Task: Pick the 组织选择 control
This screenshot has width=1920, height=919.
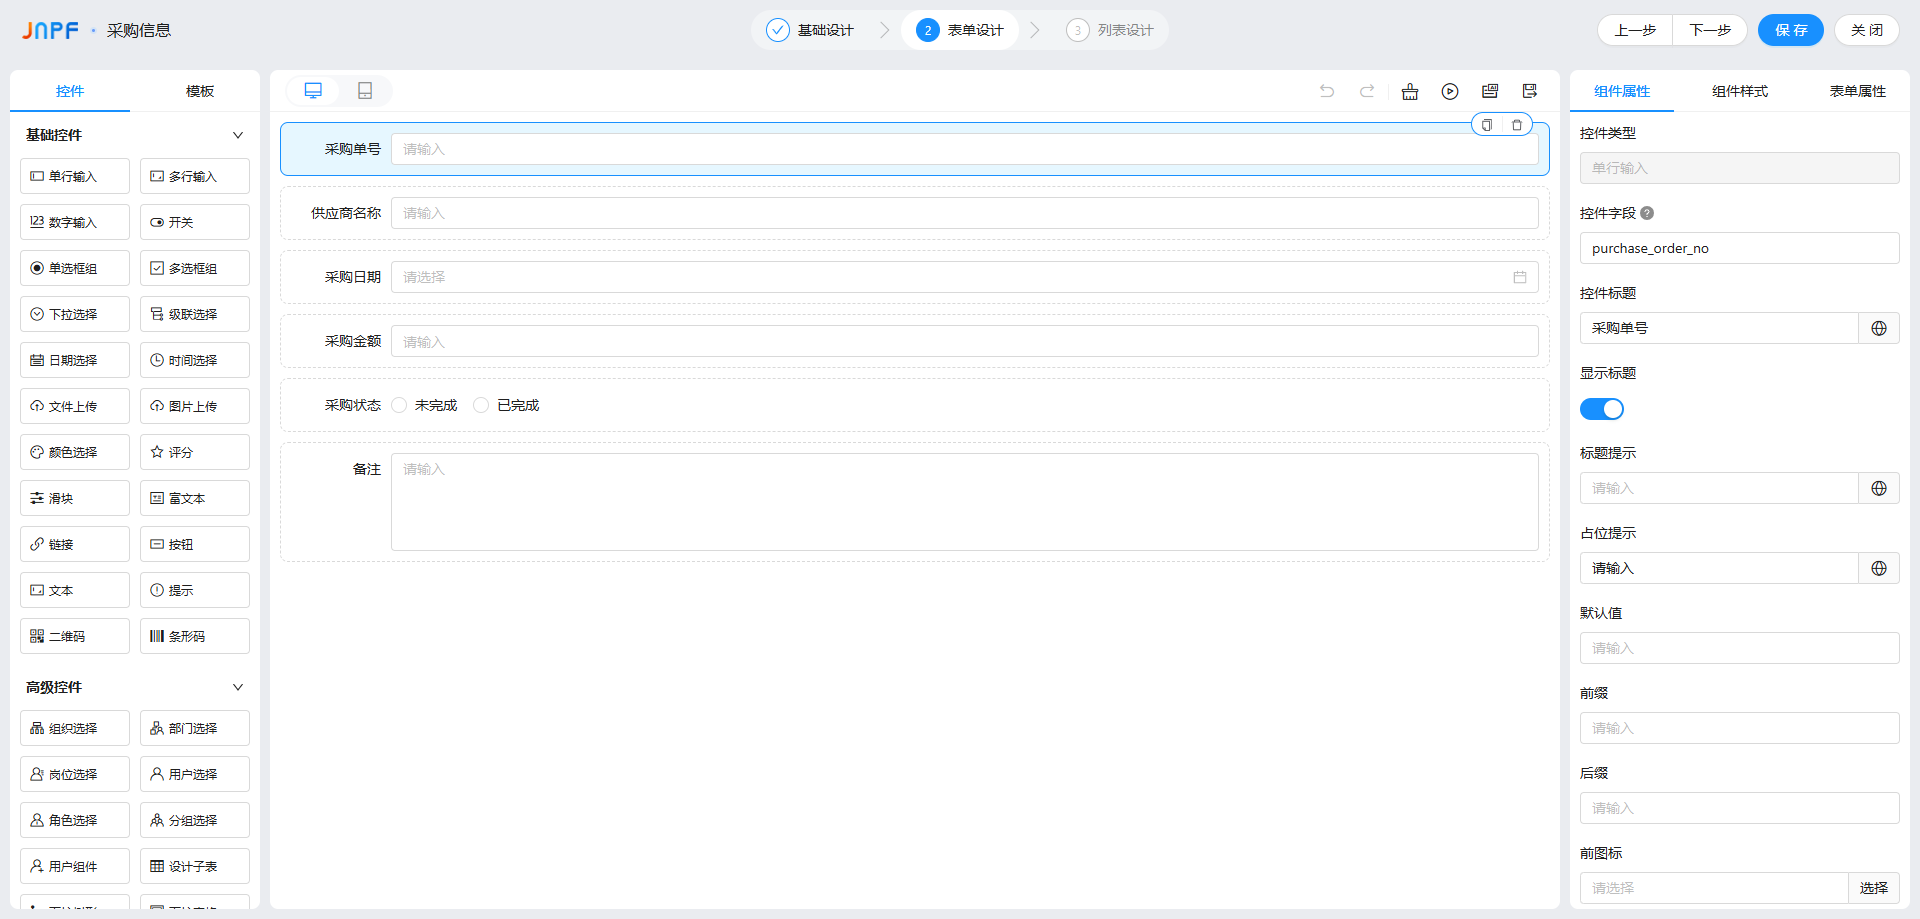Action: click(75, 728)
